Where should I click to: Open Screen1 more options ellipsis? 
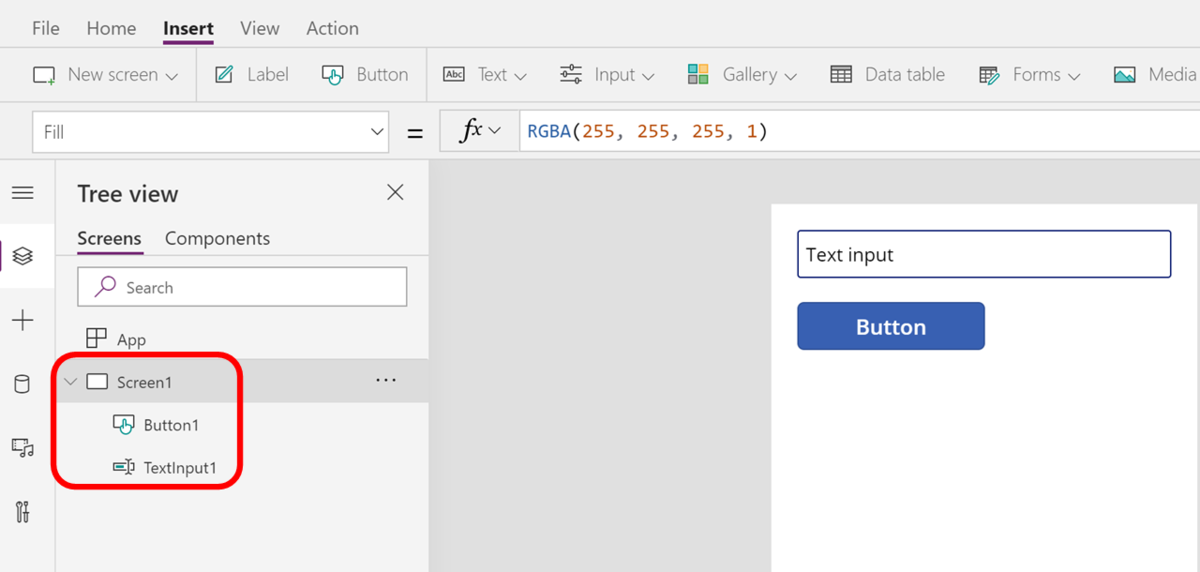click(x=386, y=380)
